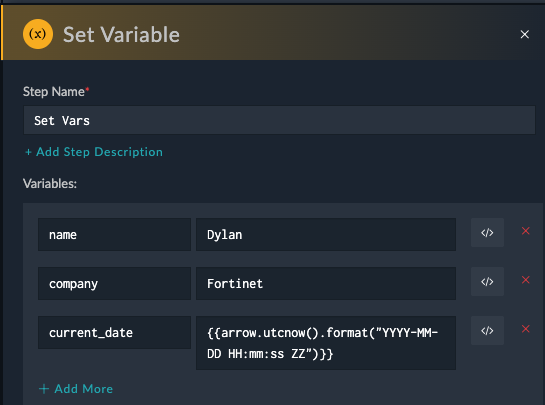Focus the Step Name field containing Set Vars
This screenshot has width=545, height=405.
279,120
